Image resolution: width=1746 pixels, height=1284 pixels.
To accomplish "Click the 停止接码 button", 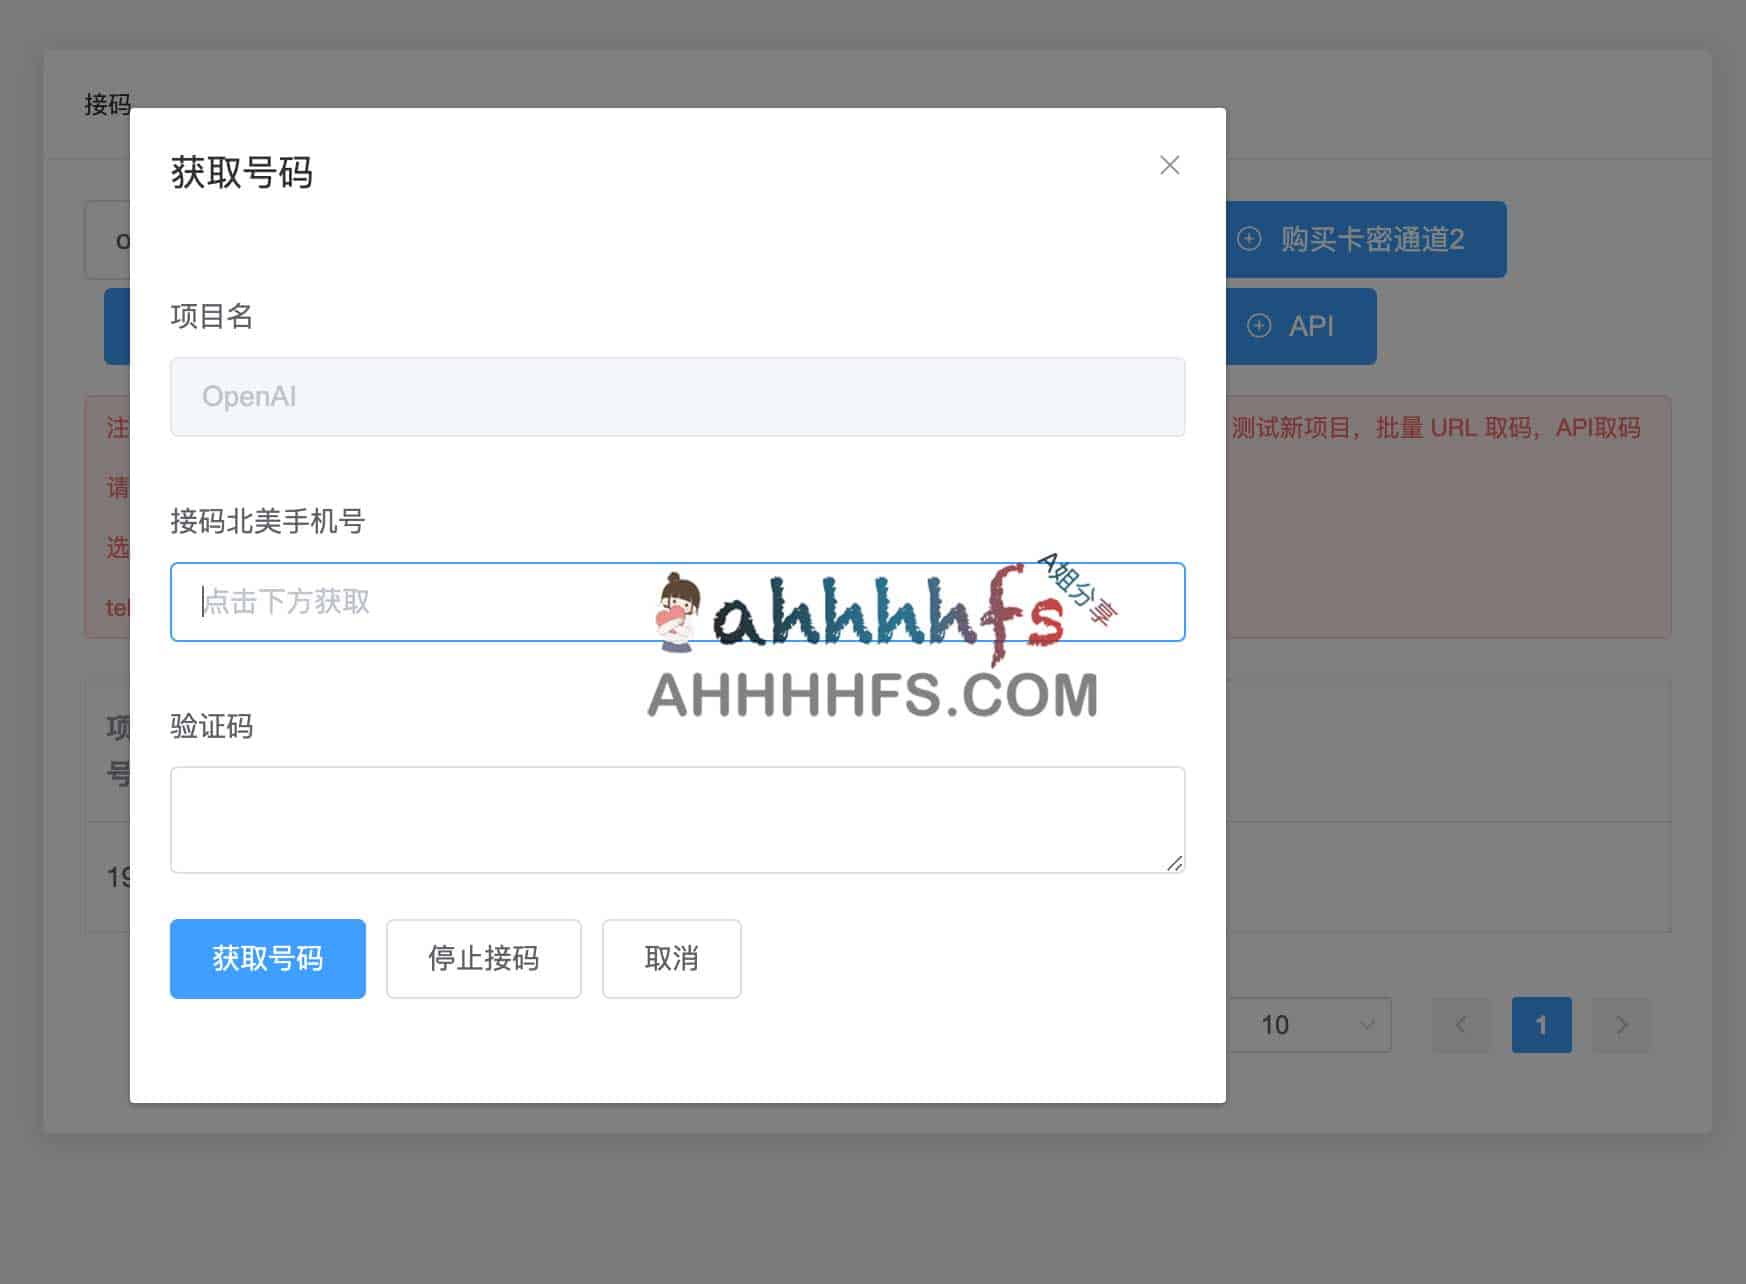I will 483,959.
